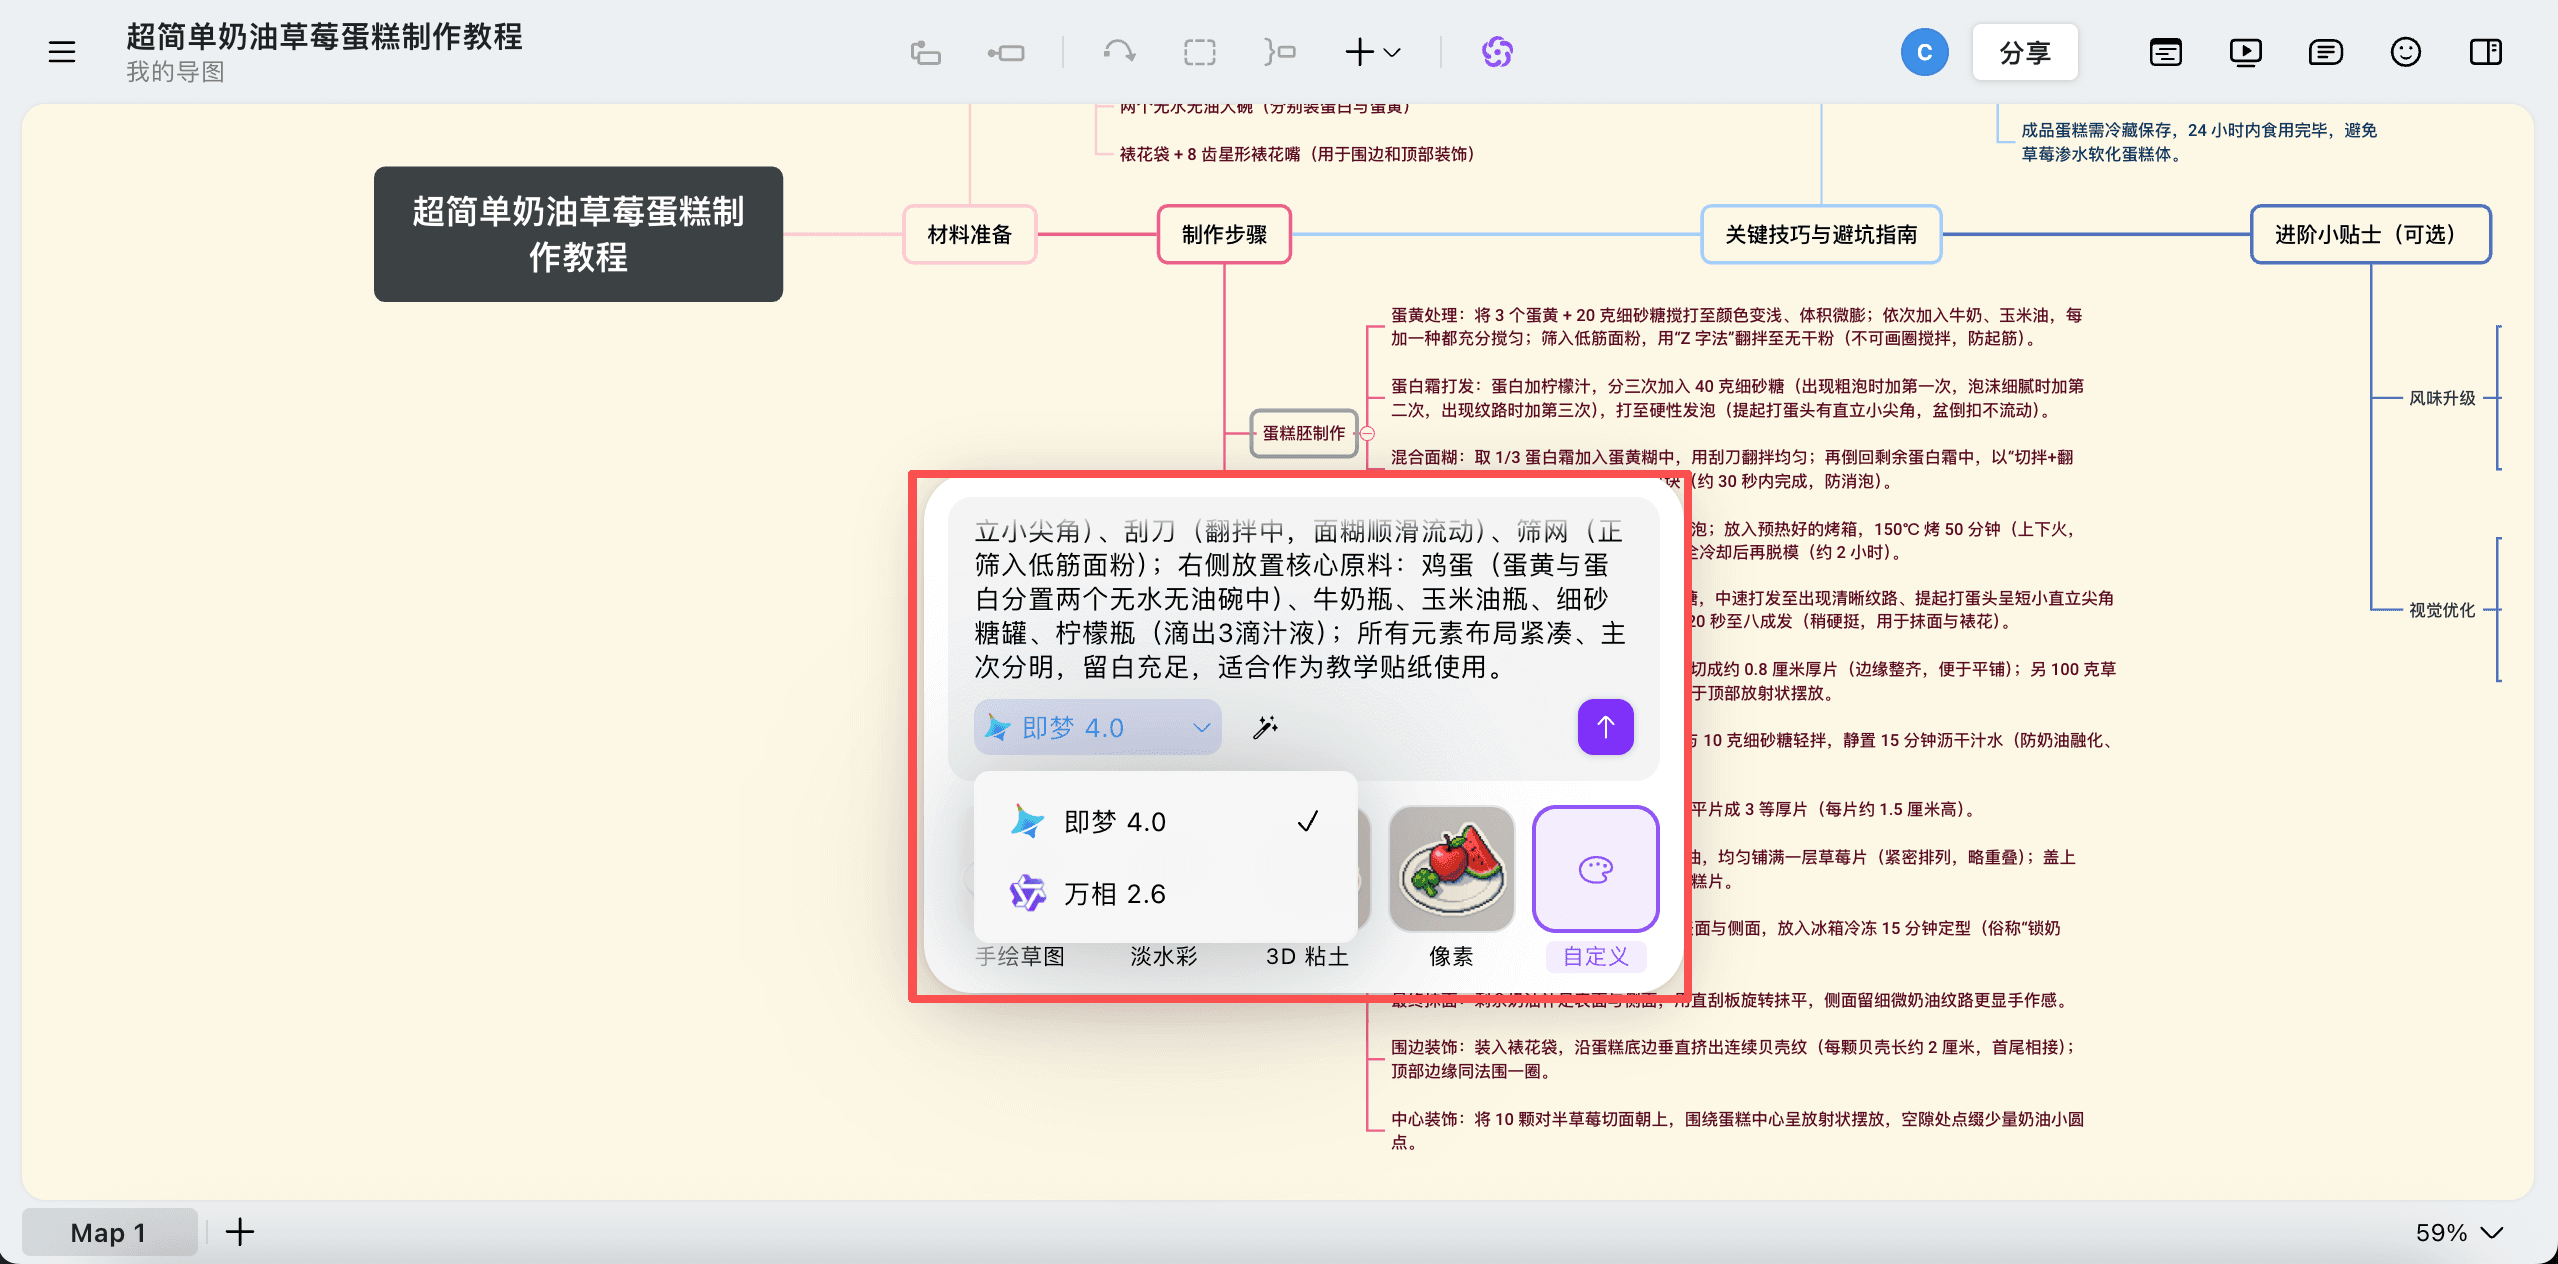Click the undo arrow in the toolbar
This screenshot has width=2558, height=1264.
[x=1117, y=51]
